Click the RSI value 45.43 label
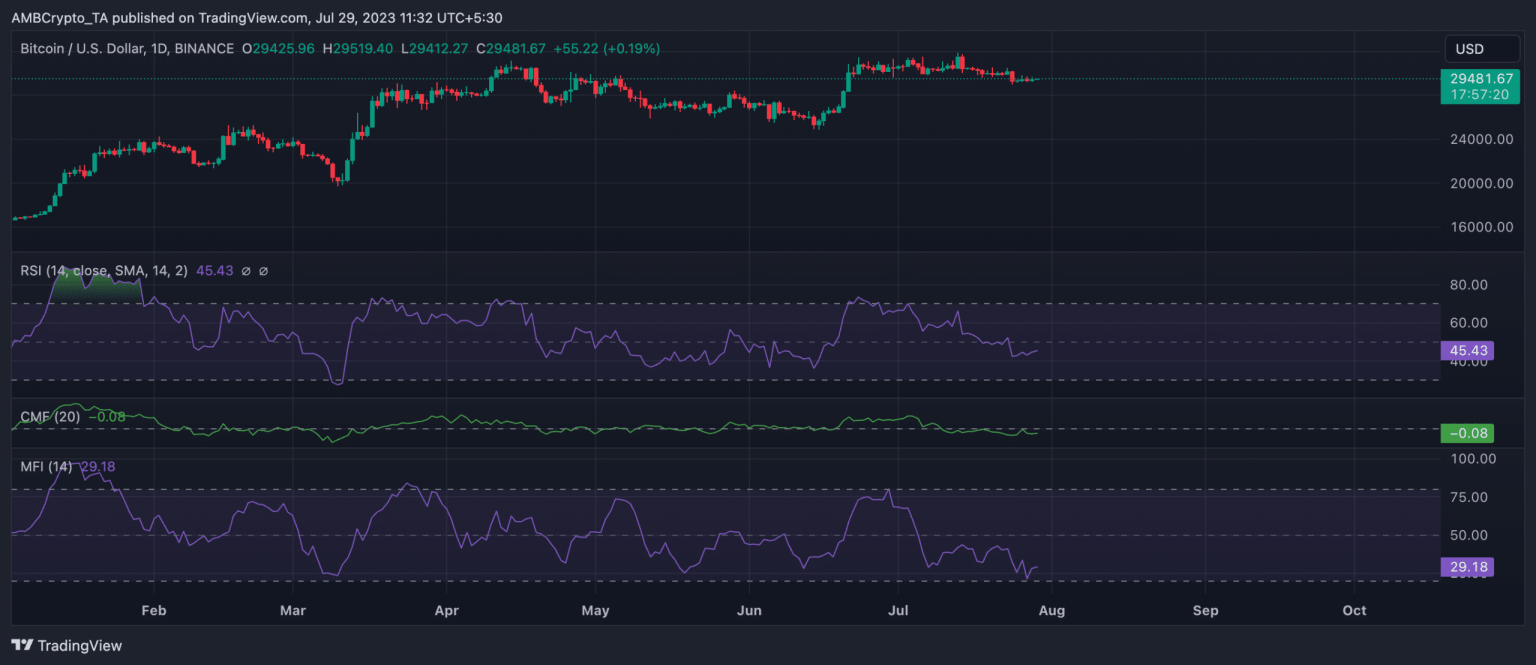Viewport: 1536px width, 665px height. pos(1467,351)
